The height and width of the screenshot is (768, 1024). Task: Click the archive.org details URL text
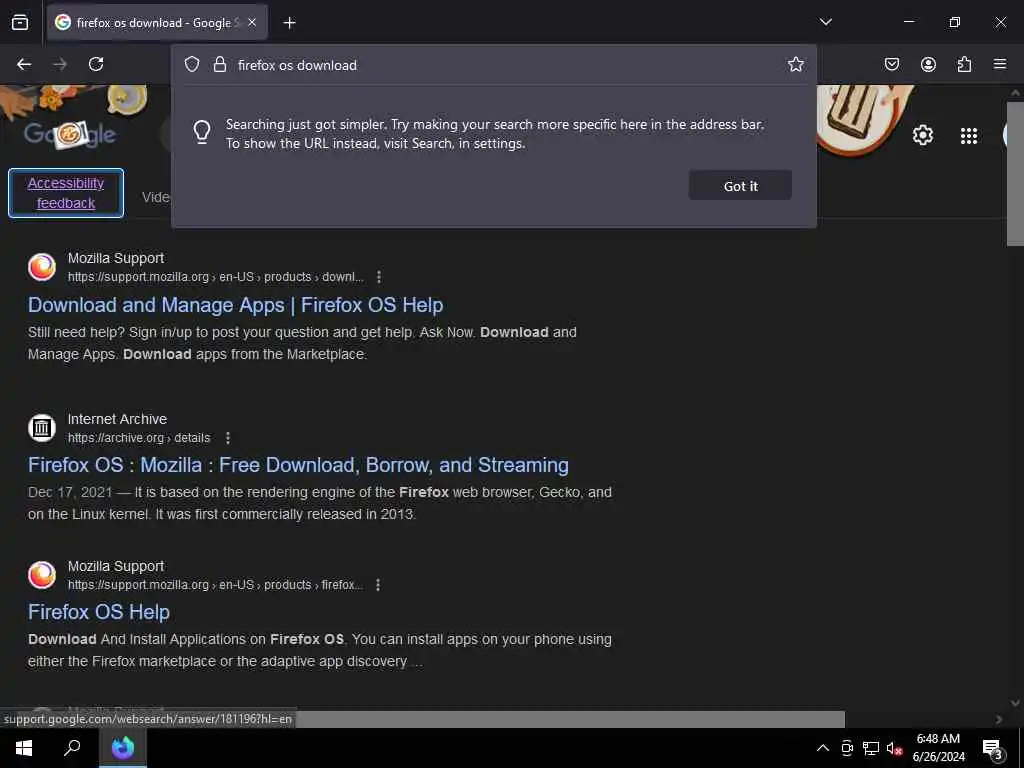pos(139,438)
